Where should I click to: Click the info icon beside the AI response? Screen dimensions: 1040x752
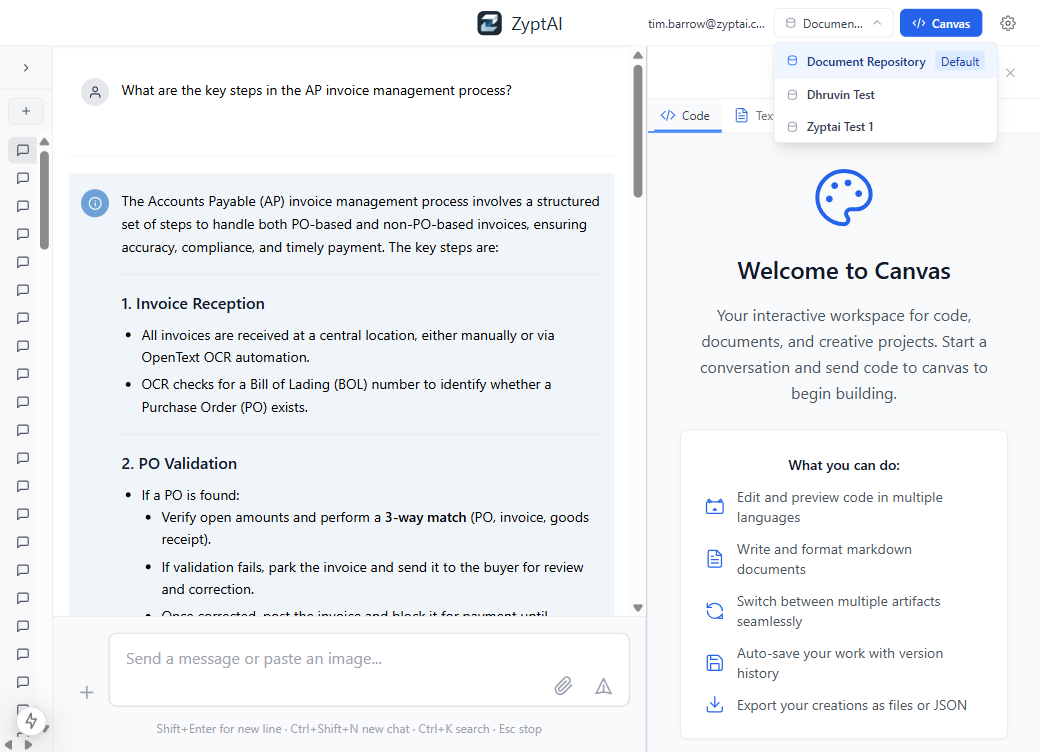coord(95,203)
